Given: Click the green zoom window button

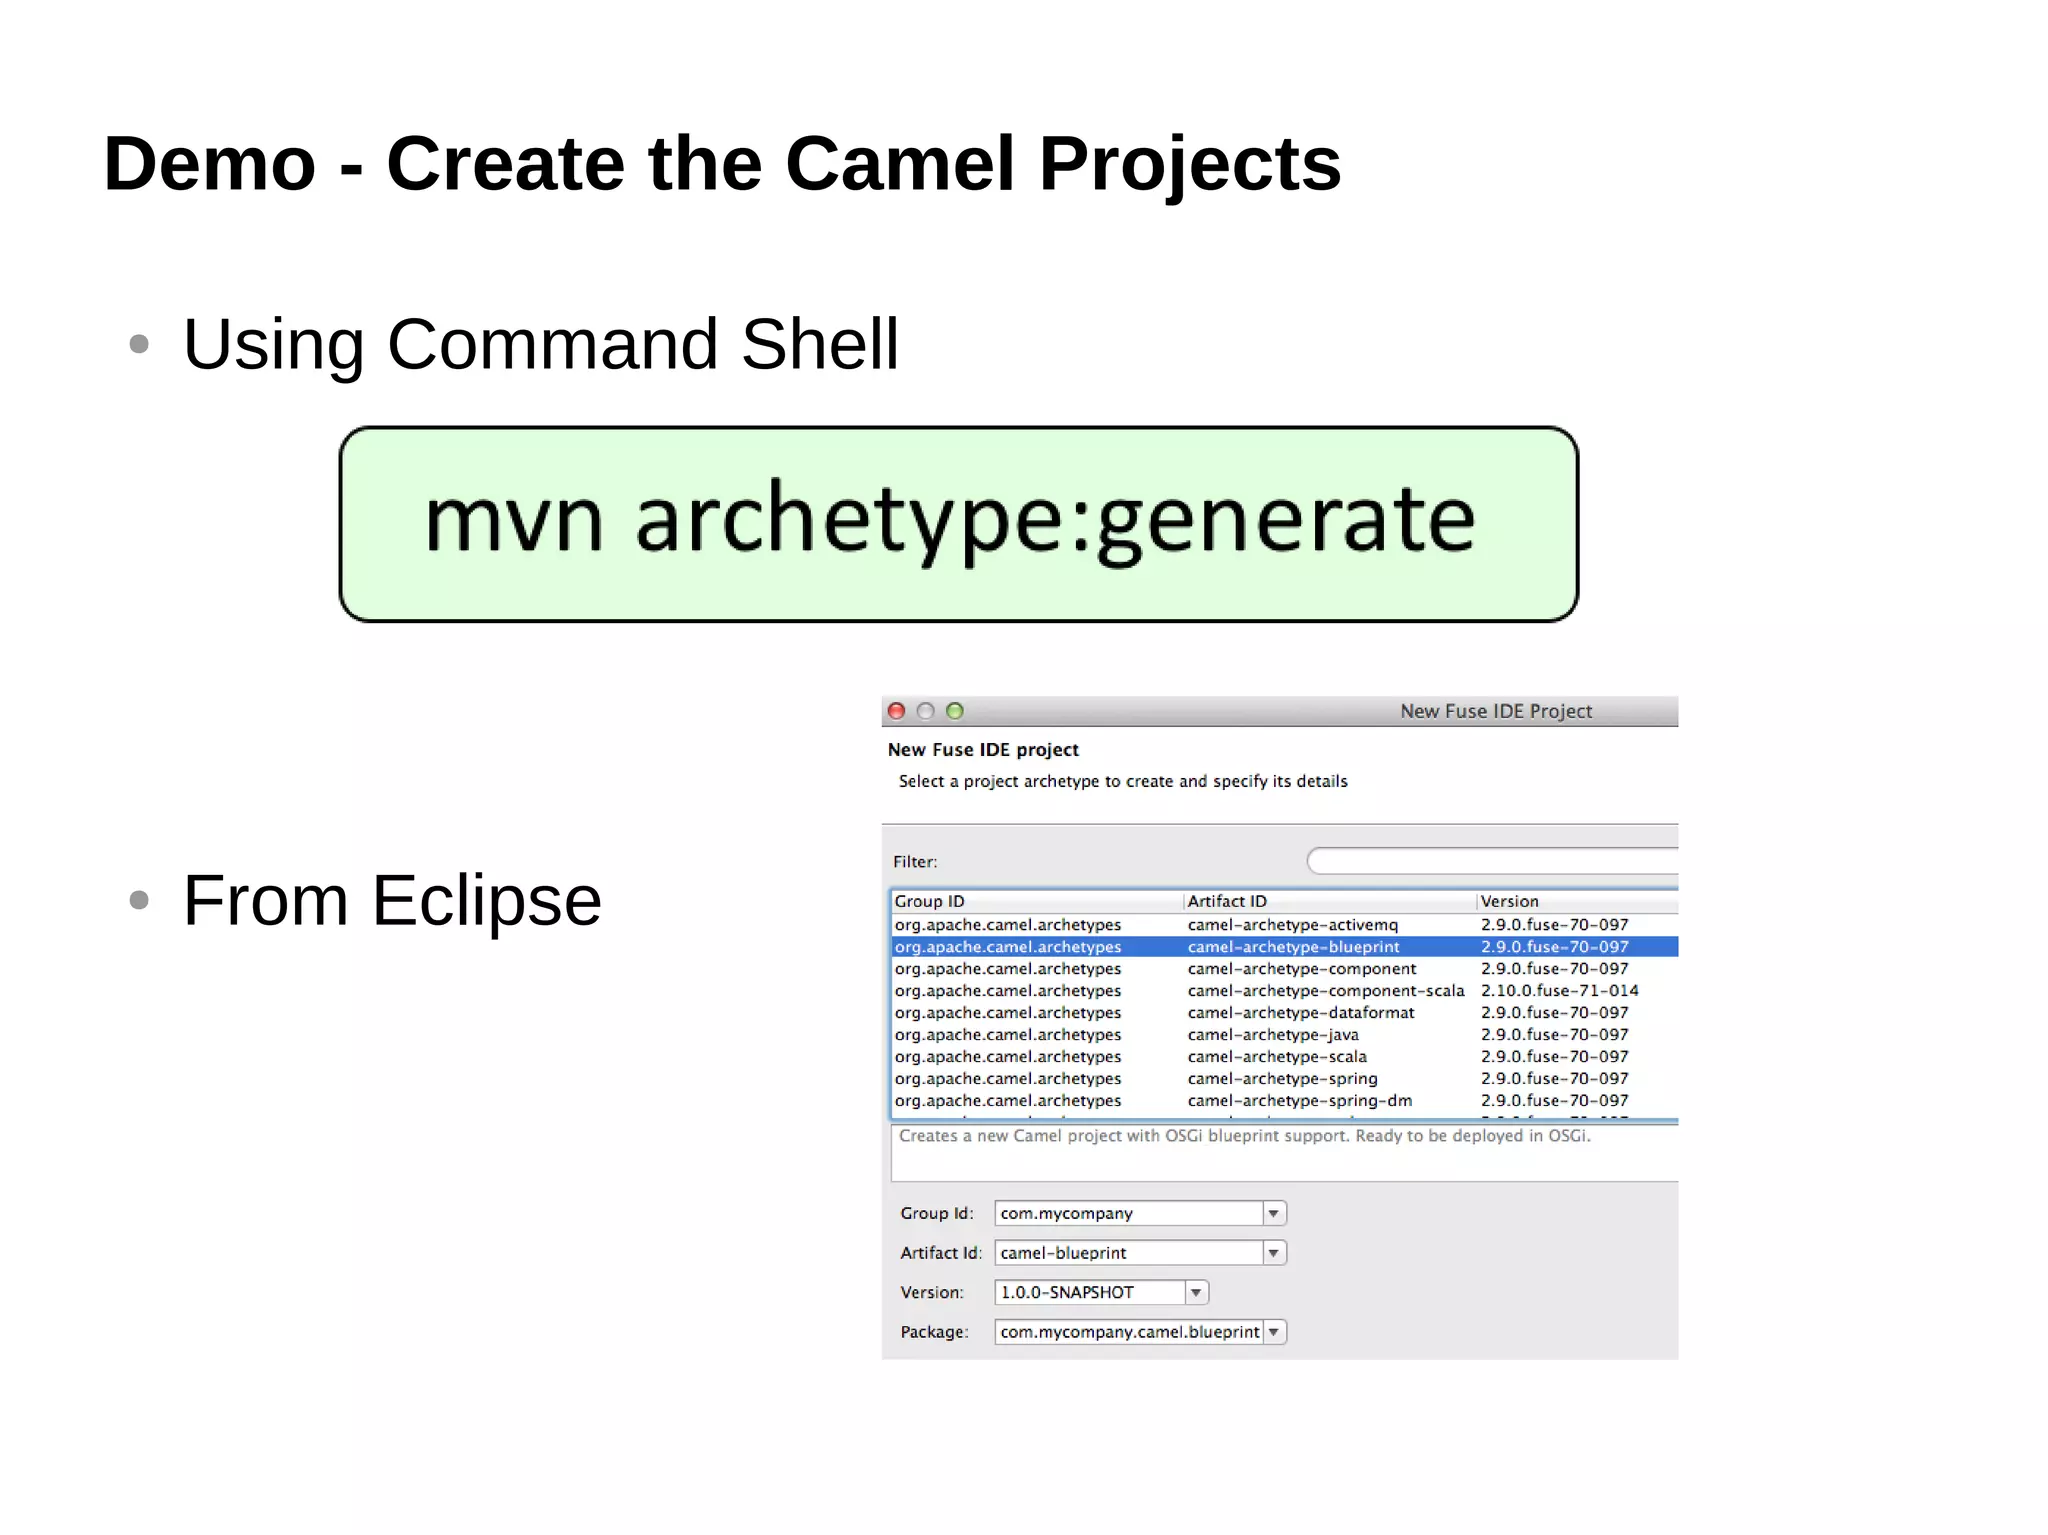Looking at the screenshot, I should click(x=955, y=711).
